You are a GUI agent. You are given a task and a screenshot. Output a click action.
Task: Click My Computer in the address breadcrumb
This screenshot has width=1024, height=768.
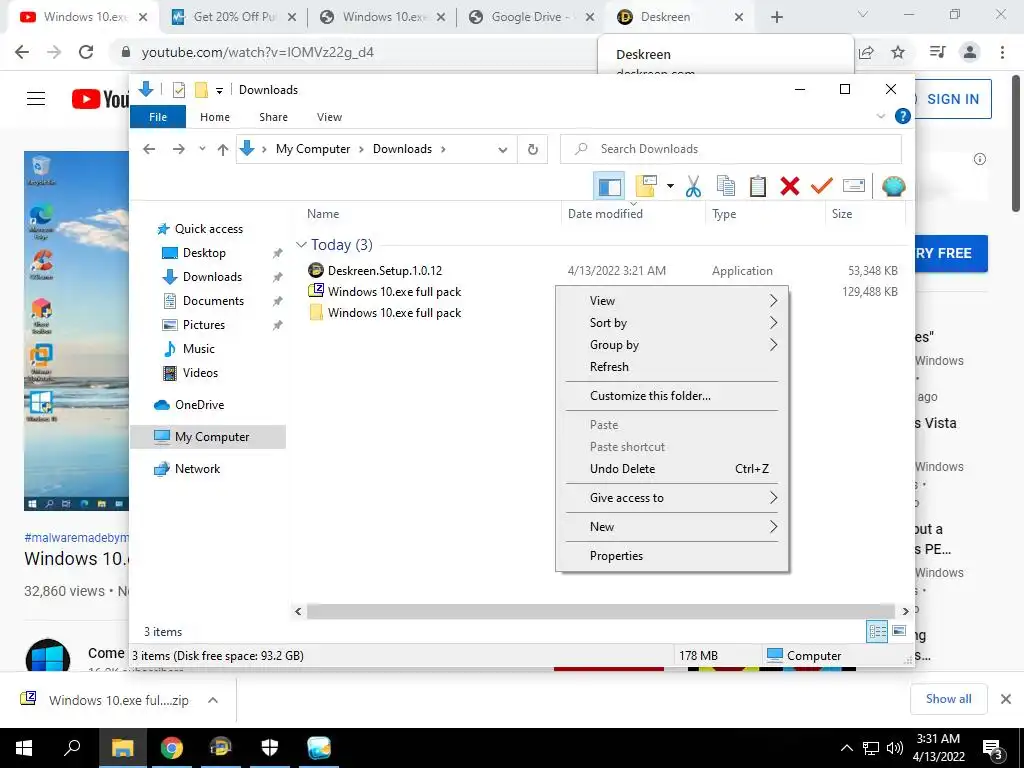click(x=313, y=149)
